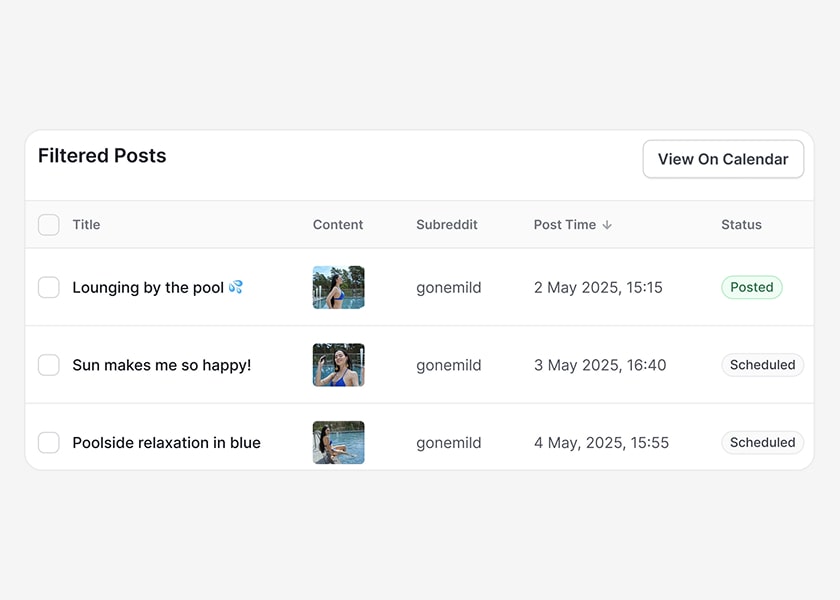Preview image of 'Sun makes me so happy!' post

point(338,365)
